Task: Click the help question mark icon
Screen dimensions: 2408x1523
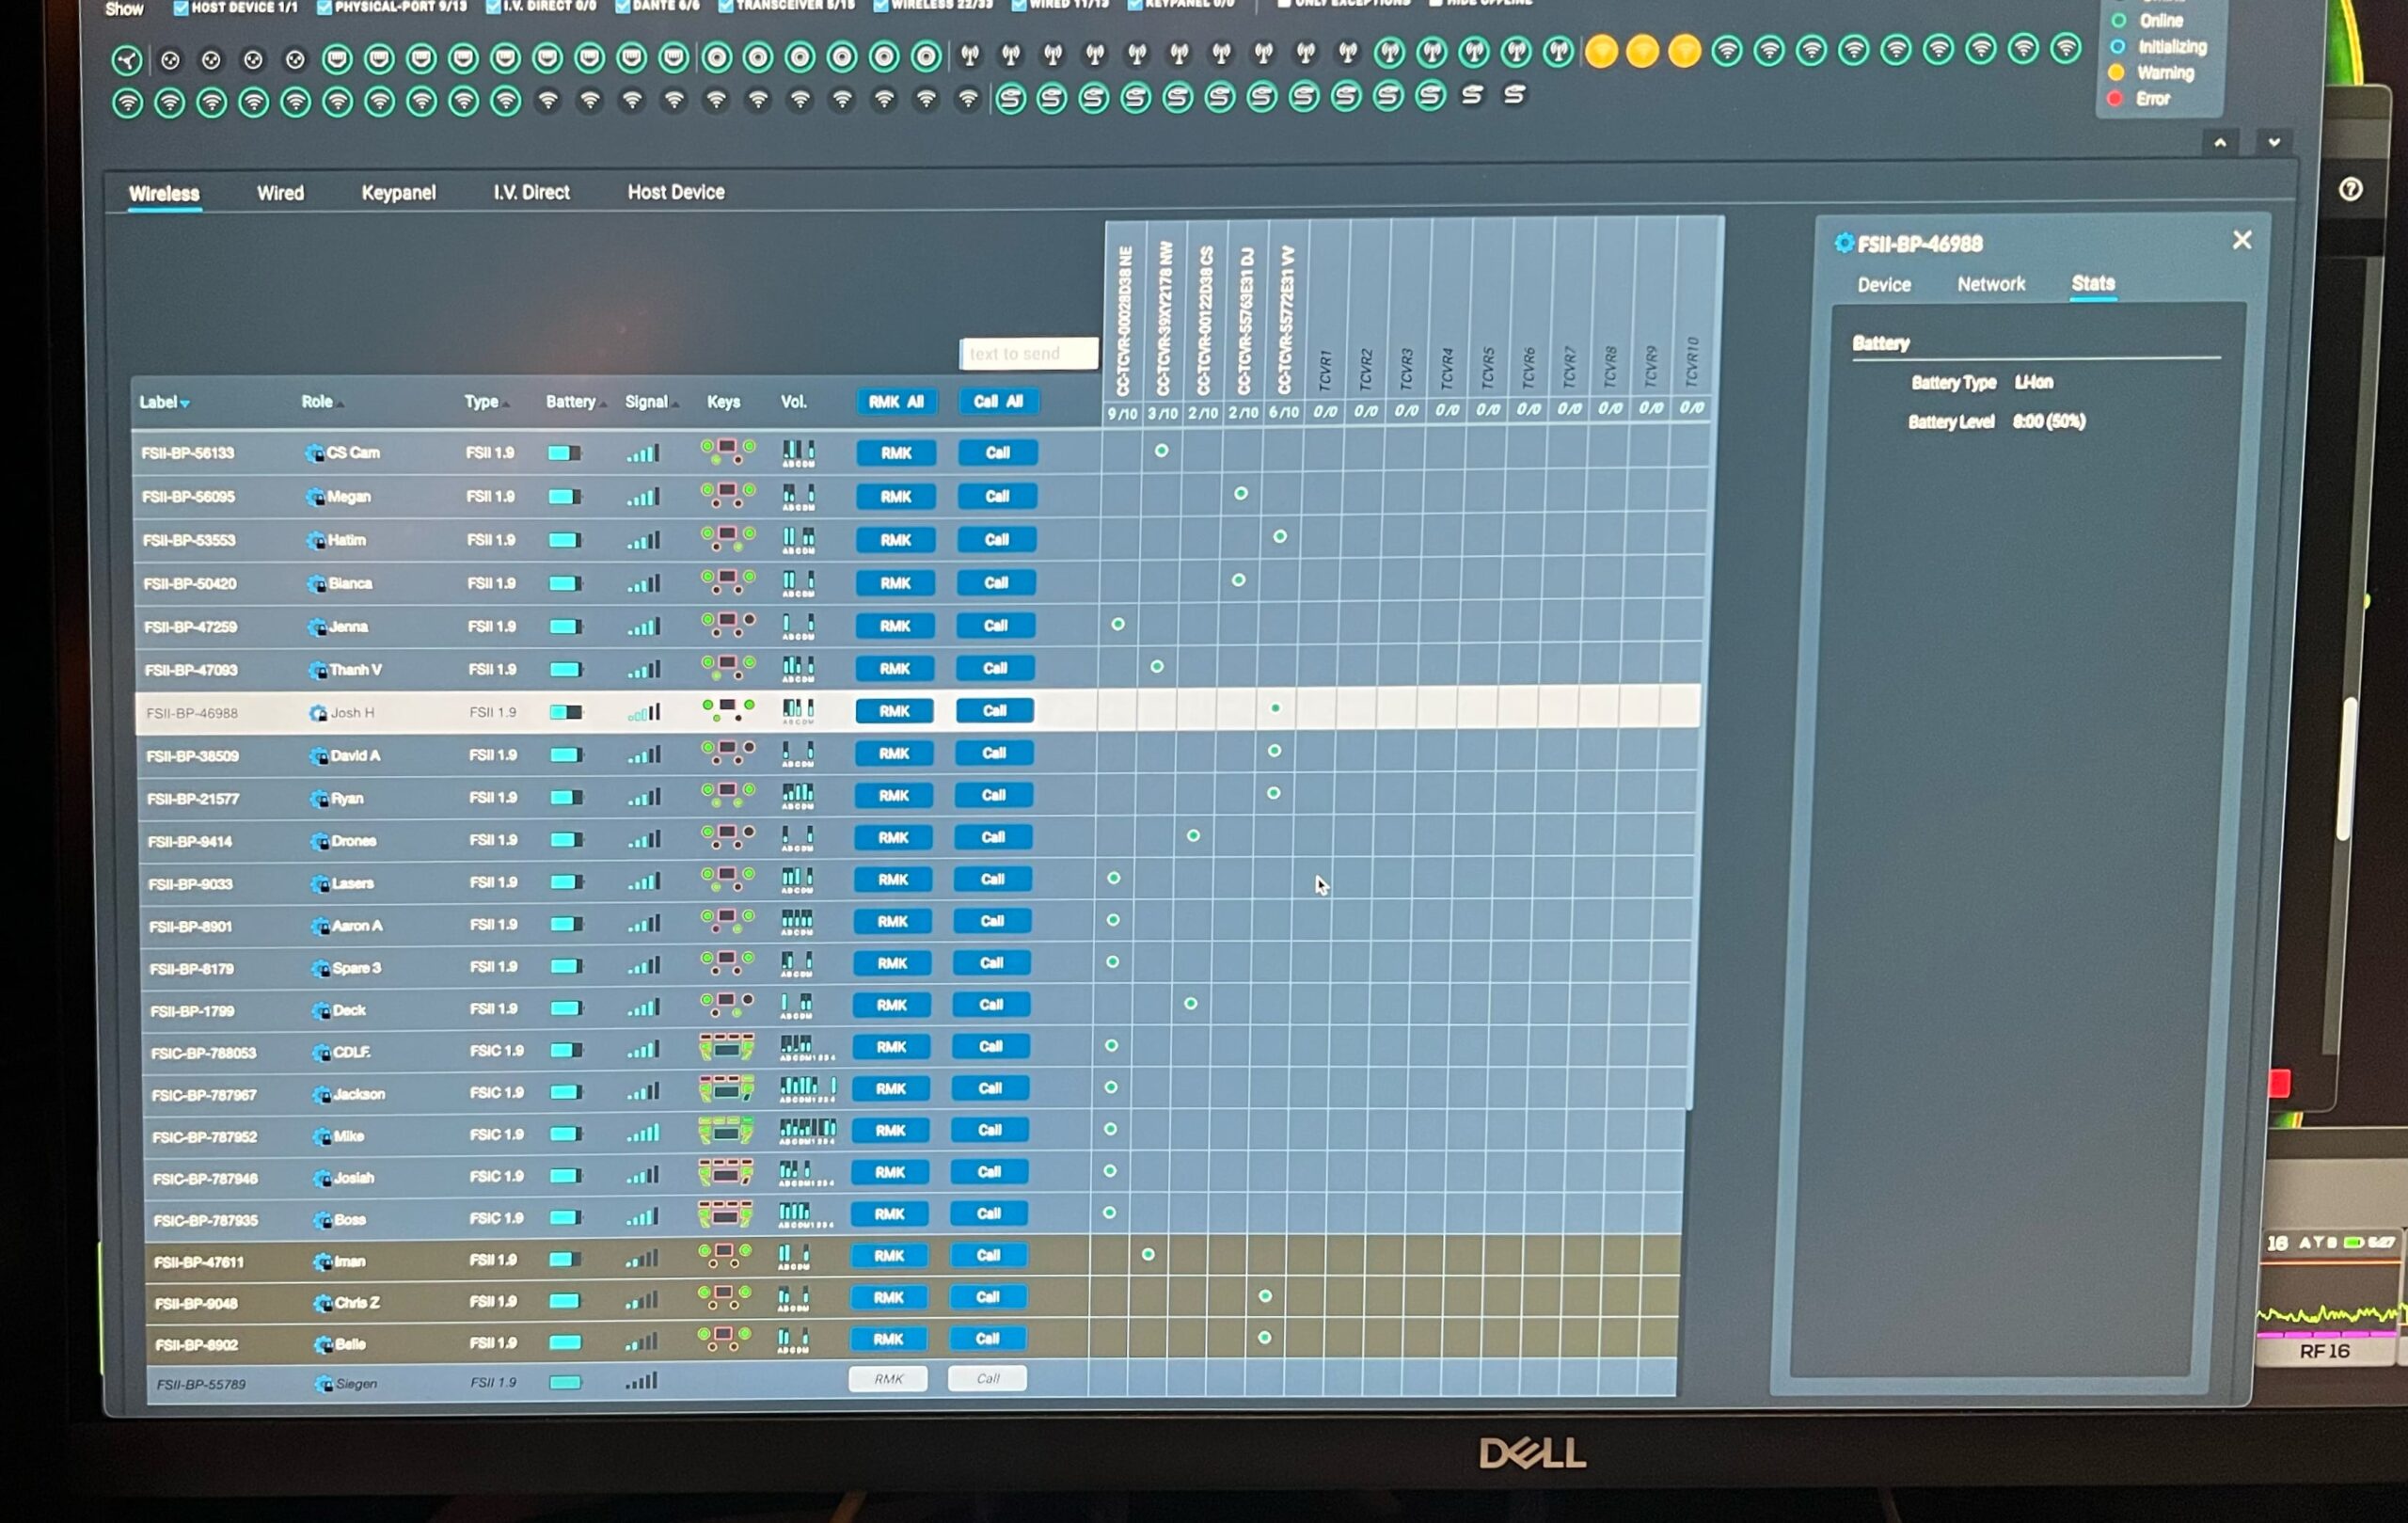Action: [2350, 189]
